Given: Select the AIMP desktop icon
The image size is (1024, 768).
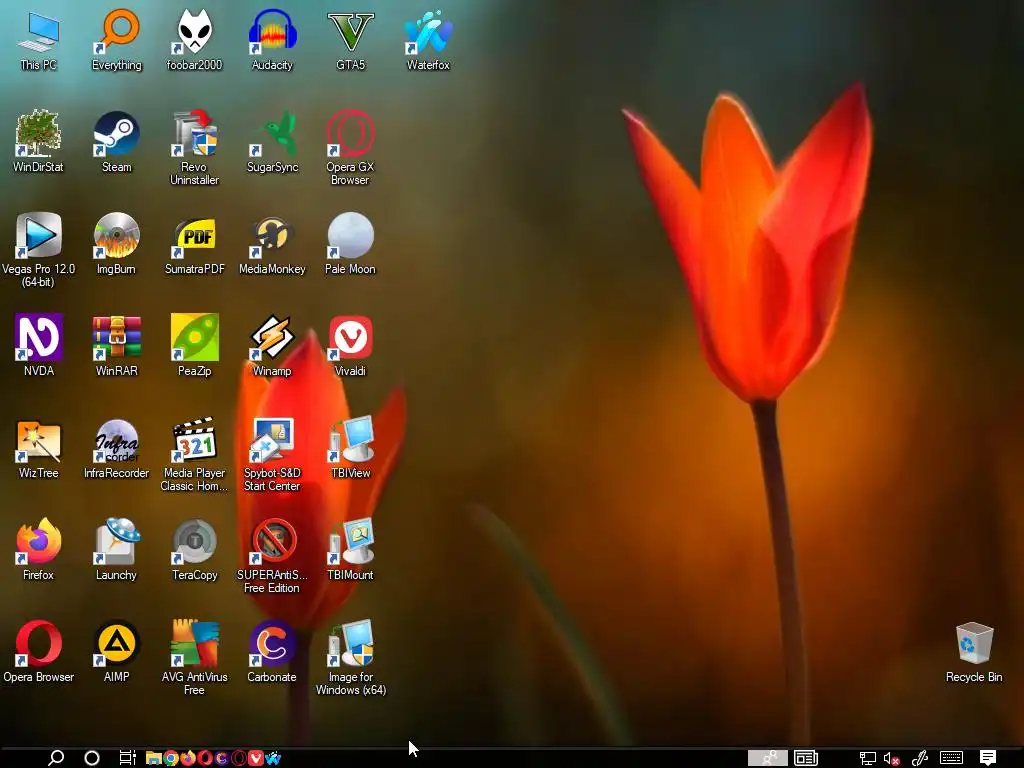Looking at the screenshot, I should (117, 652).
